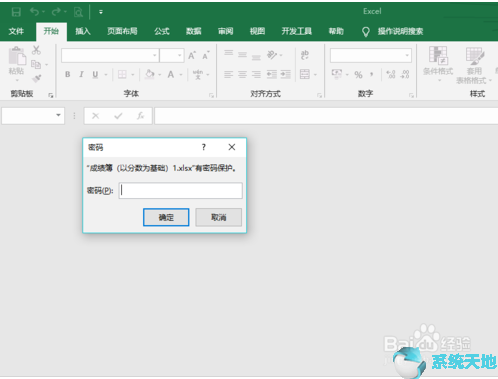The height and width of the screenshot is (379, 498).
Task: Click the Decrease Indent icon
Action: (272, 74)
